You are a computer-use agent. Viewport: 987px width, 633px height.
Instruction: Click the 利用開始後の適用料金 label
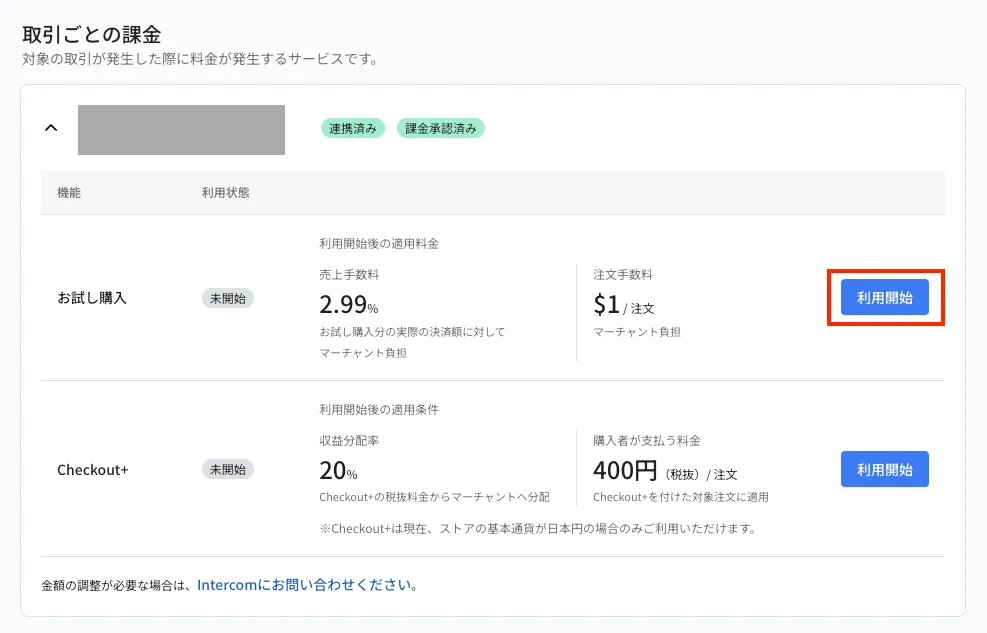[379, 244]
